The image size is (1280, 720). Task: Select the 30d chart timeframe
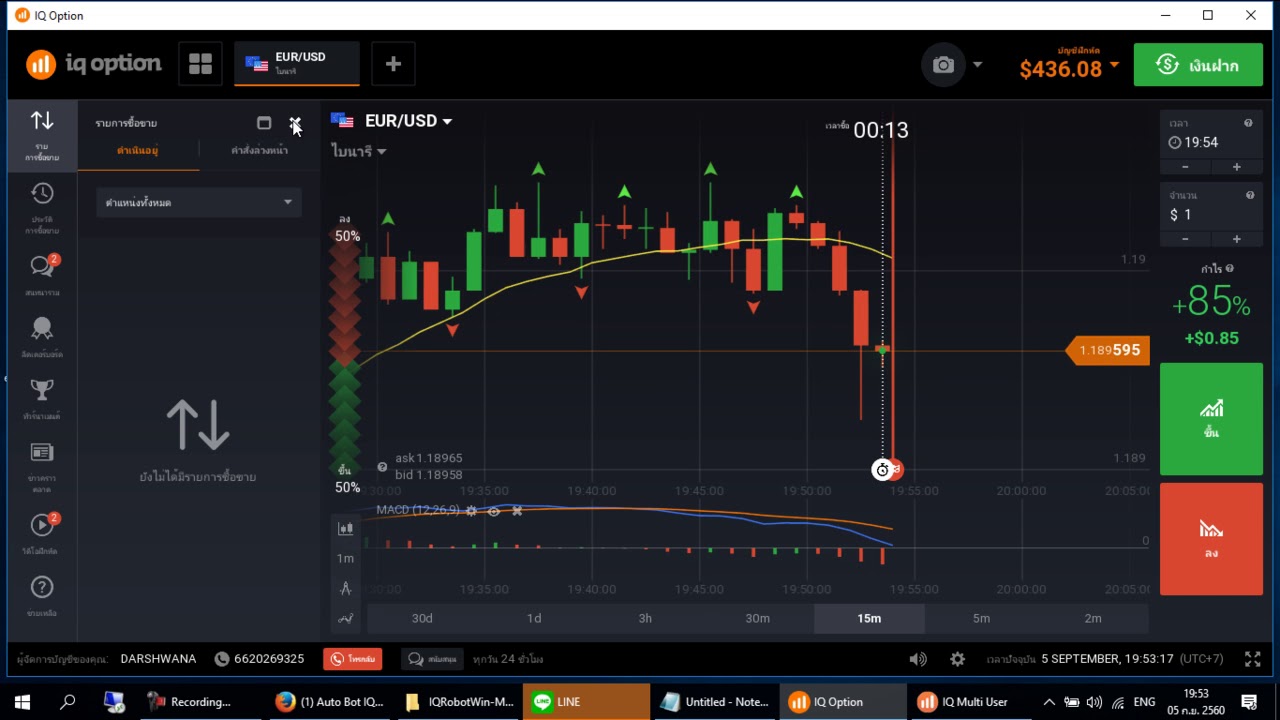coord(422,619)
